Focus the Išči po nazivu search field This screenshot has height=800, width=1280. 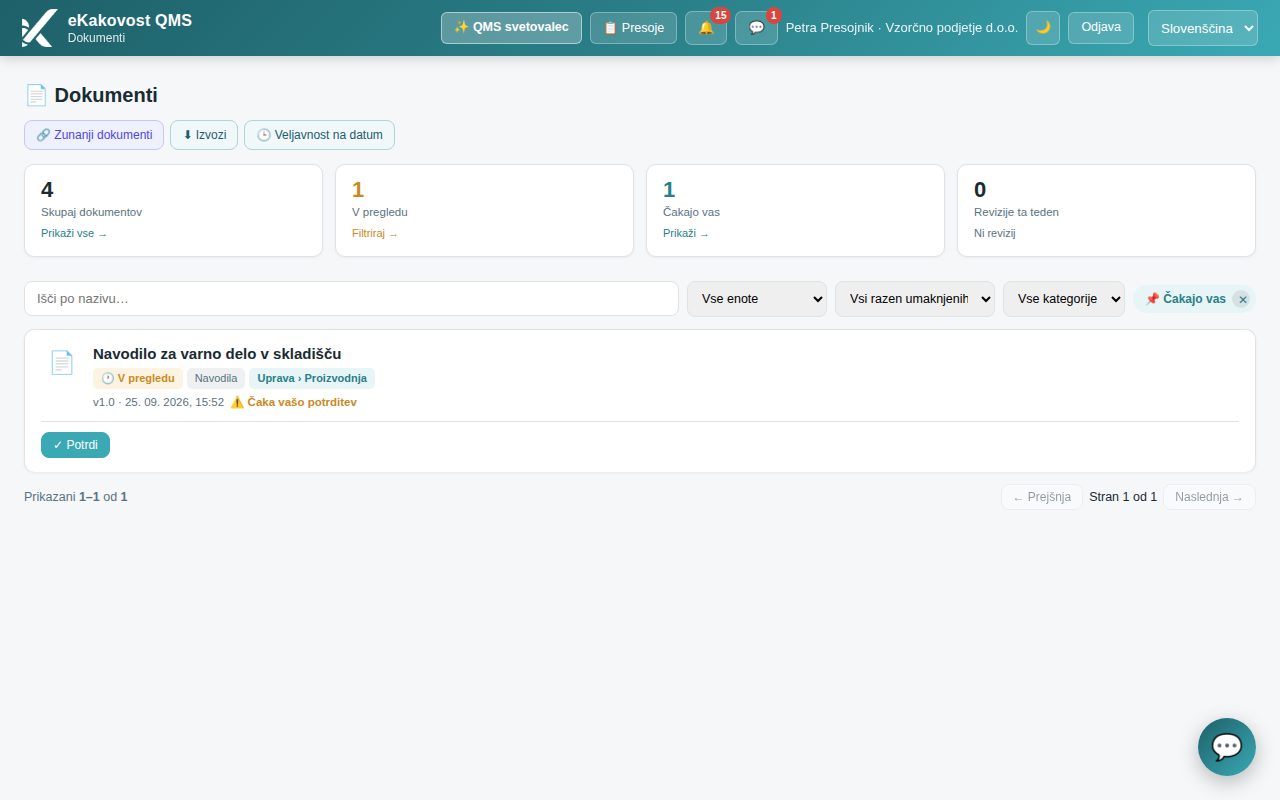[351, 299]
